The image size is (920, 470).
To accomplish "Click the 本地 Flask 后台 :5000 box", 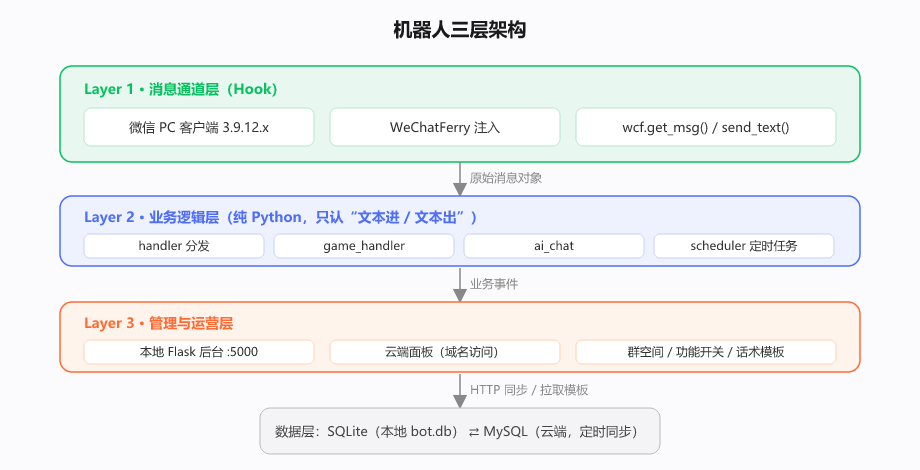I will 199,352.
